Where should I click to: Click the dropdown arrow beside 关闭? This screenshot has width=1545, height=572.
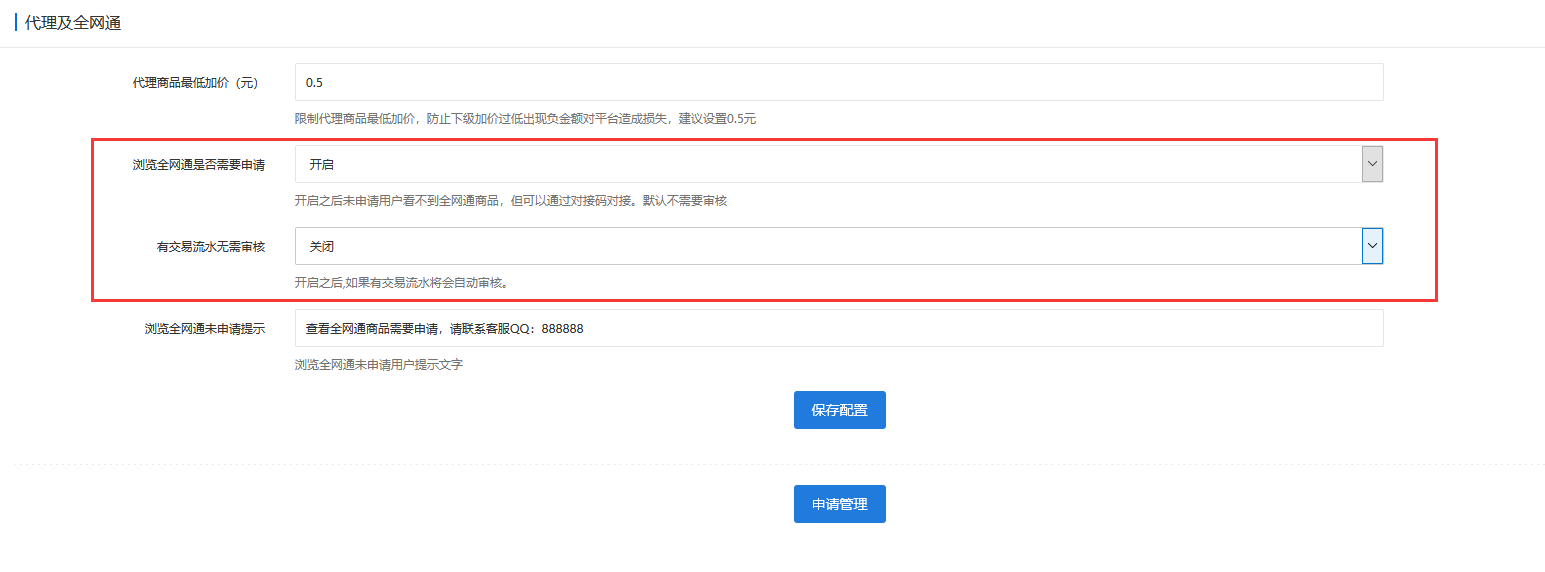pyautogui.click(x=1372, y=246)
